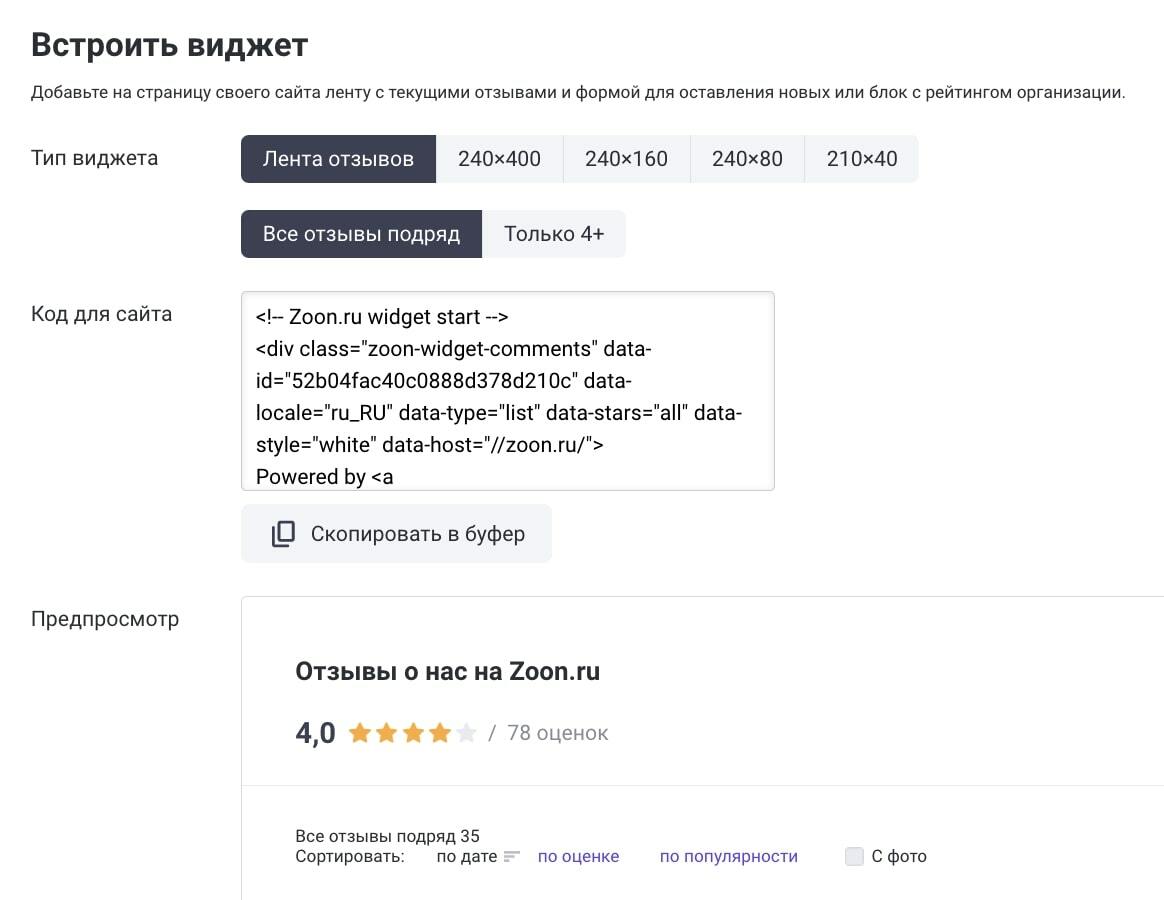This screenshot has width=1164, height=900.
Task: Sort reviews по дате
Action: pos(466,857)
